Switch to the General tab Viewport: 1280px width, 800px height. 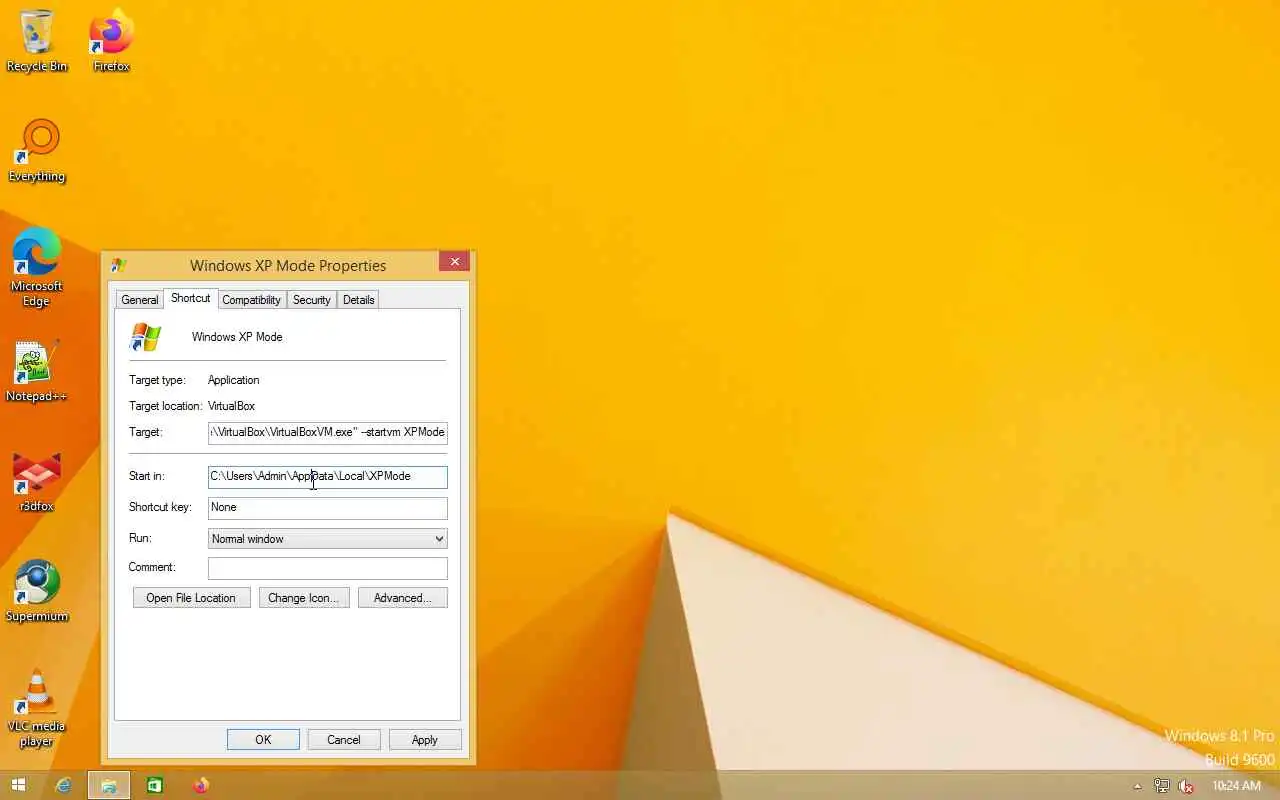[x=140, y=300]
